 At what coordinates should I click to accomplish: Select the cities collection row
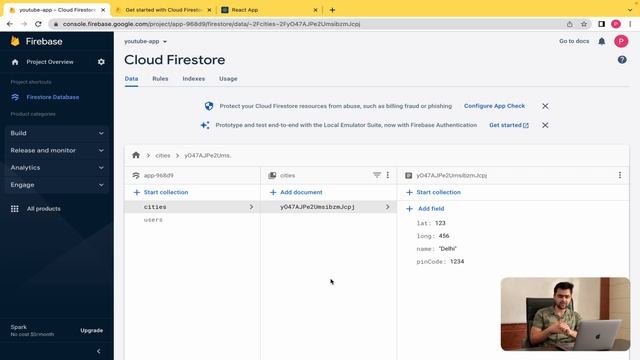coord(192,207)
